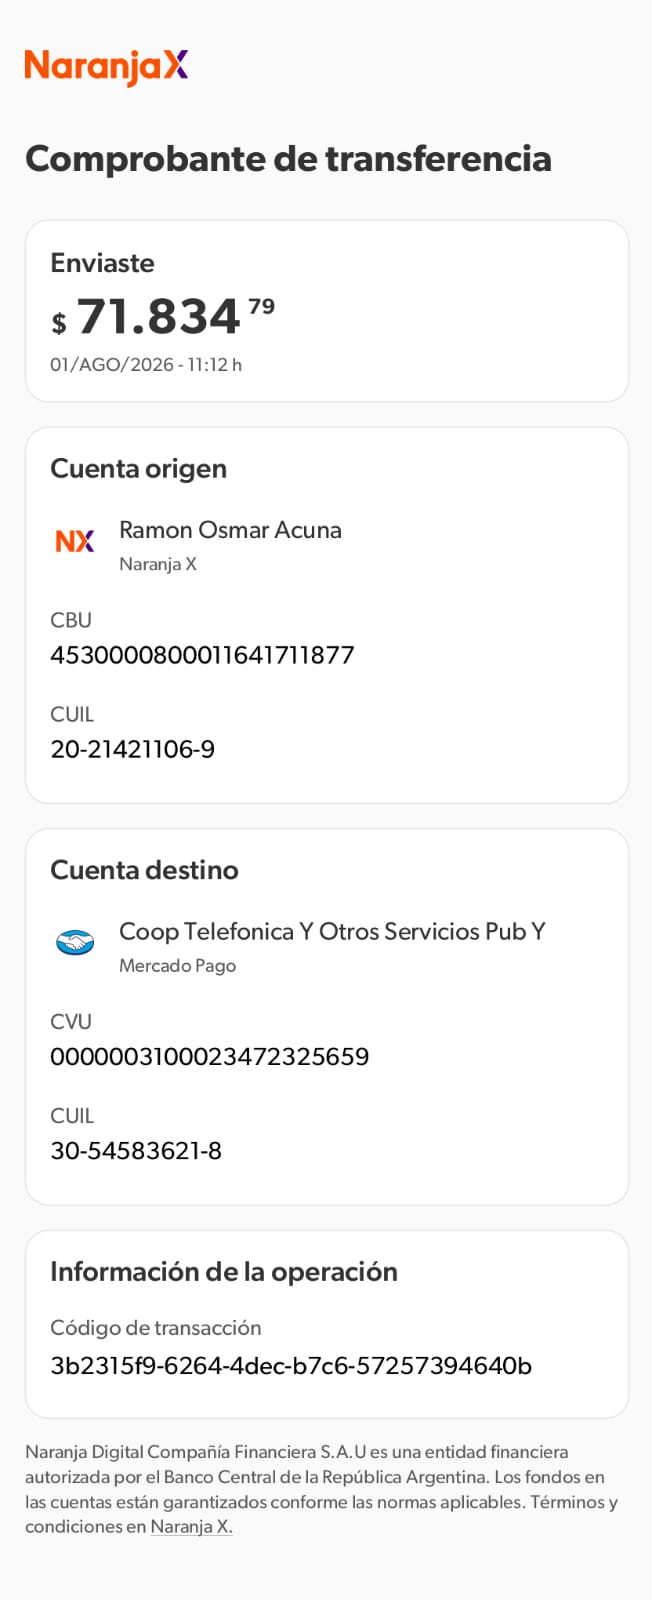Click the Información de la operación title

pyautogui.click(x=224, y=1271)
